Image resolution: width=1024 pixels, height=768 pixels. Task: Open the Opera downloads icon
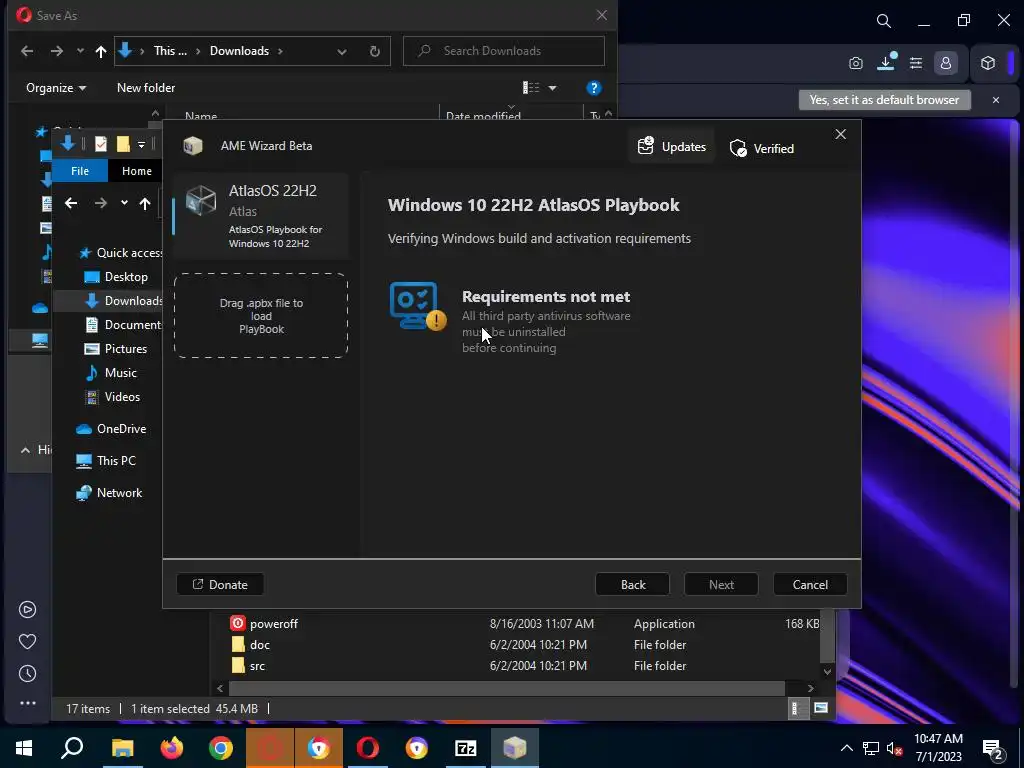click(x=886, y=62)
